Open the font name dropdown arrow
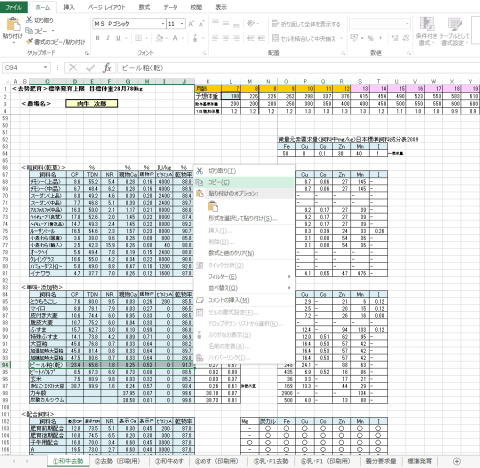 (x=163, y=24)
